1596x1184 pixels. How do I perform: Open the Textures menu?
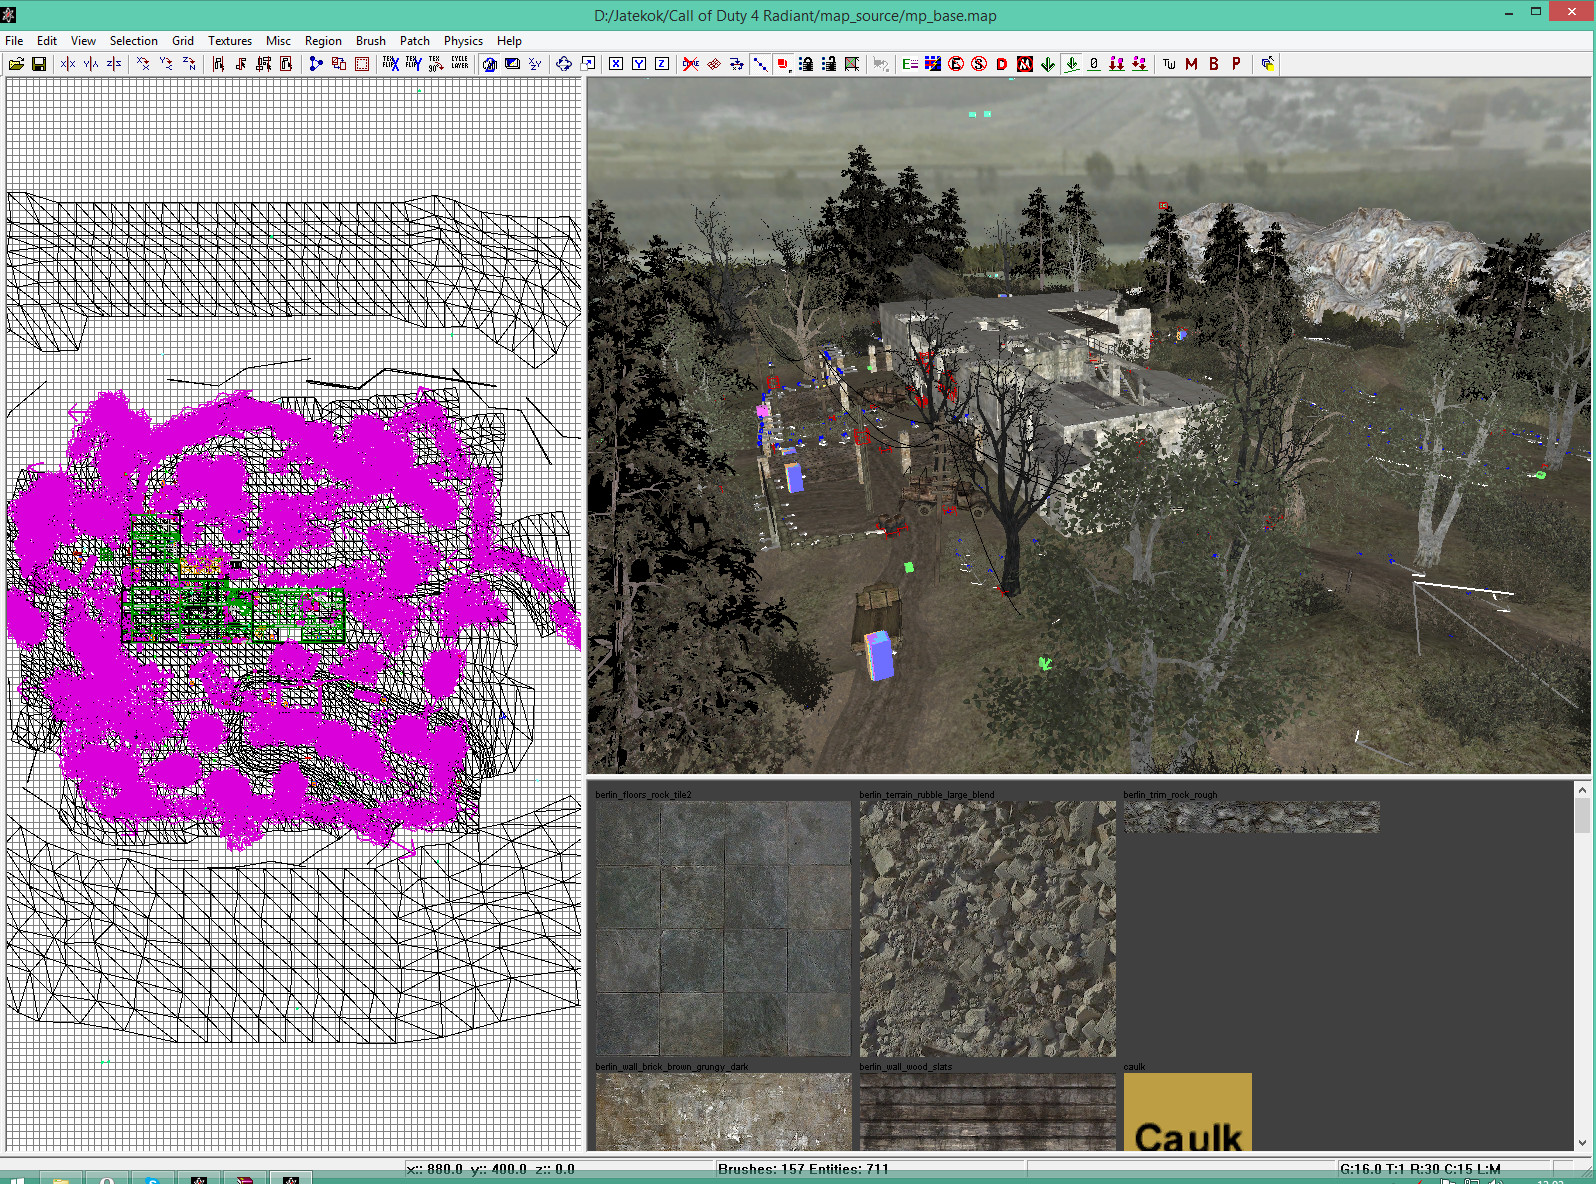coord(230,41)
